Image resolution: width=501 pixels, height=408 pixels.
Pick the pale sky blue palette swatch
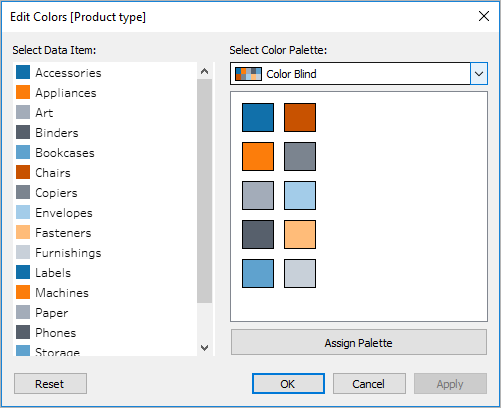[300, 195]
